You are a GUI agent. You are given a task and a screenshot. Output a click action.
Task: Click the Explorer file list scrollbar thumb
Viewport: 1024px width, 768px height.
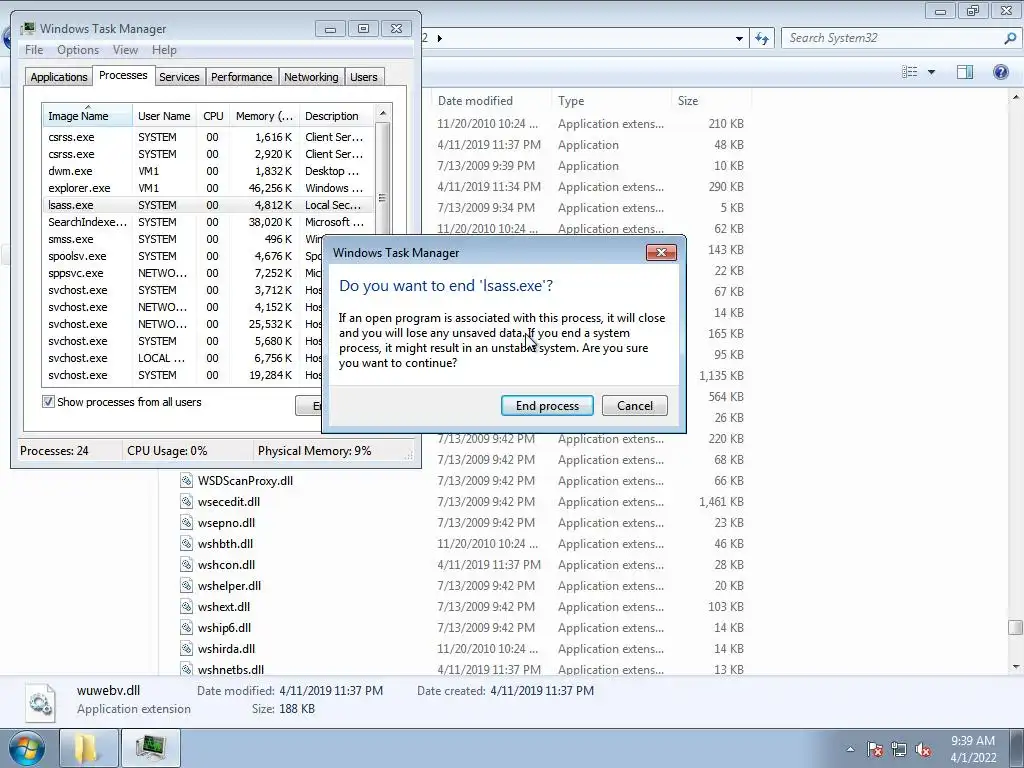point(1015,628)
